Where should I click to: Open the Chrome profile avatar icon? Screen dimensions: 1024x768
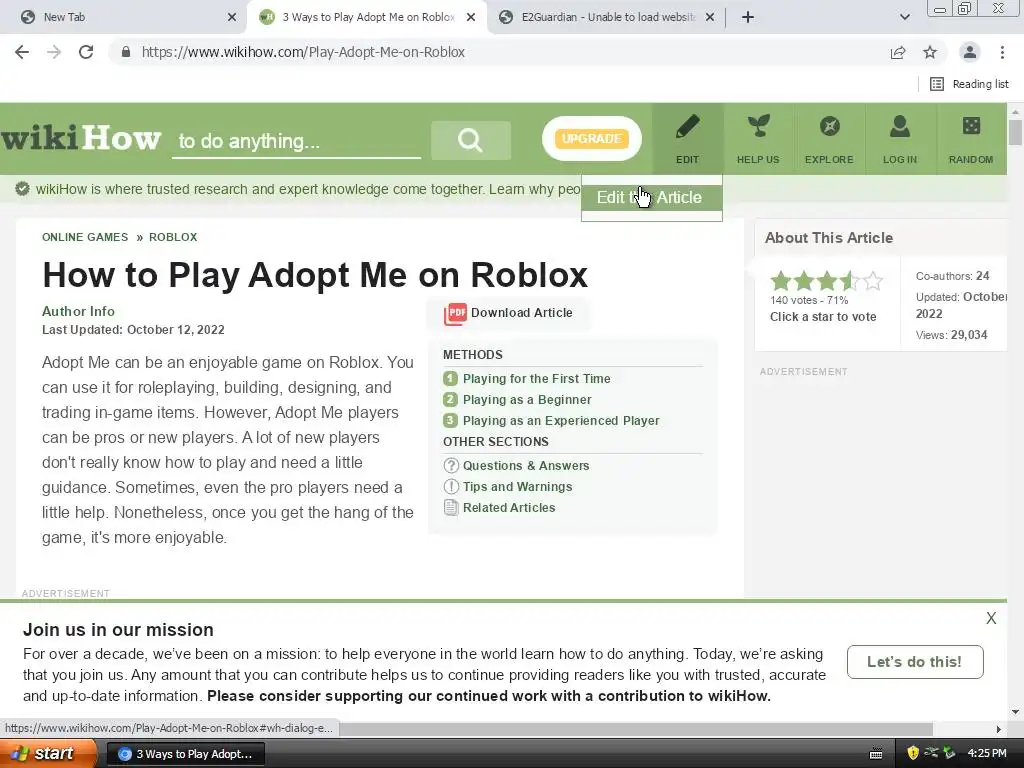coord(970,52)
